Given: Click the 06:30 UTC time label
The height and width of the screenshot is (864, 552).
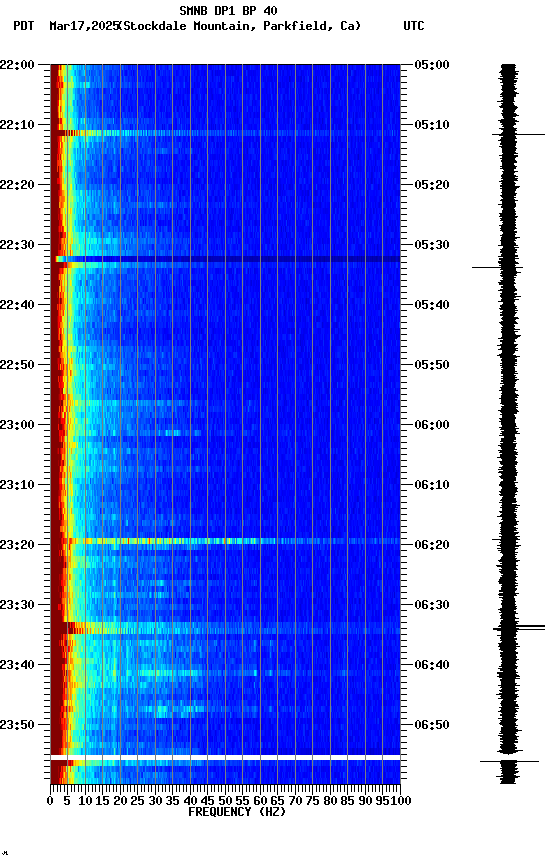Looking at the screenshot, I should click(x=431, y=605).
